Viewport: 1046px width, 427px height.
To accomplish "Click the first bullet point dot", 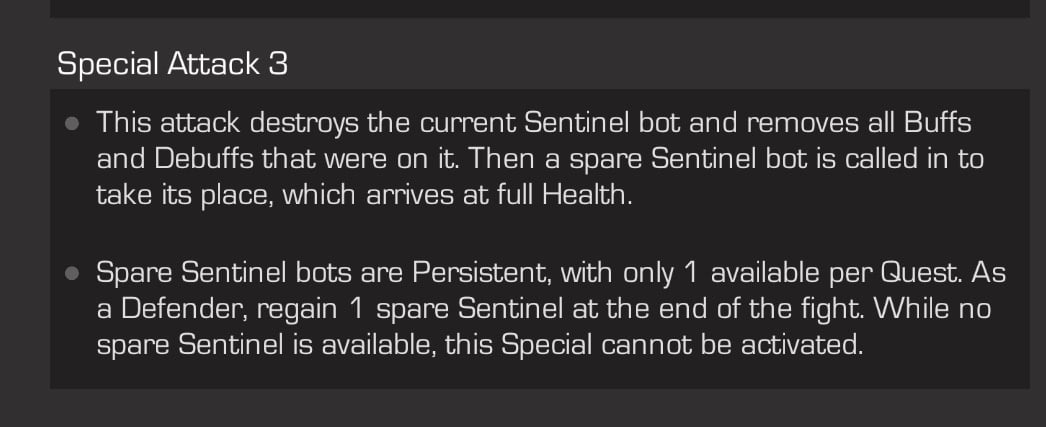I will point(72,124).
